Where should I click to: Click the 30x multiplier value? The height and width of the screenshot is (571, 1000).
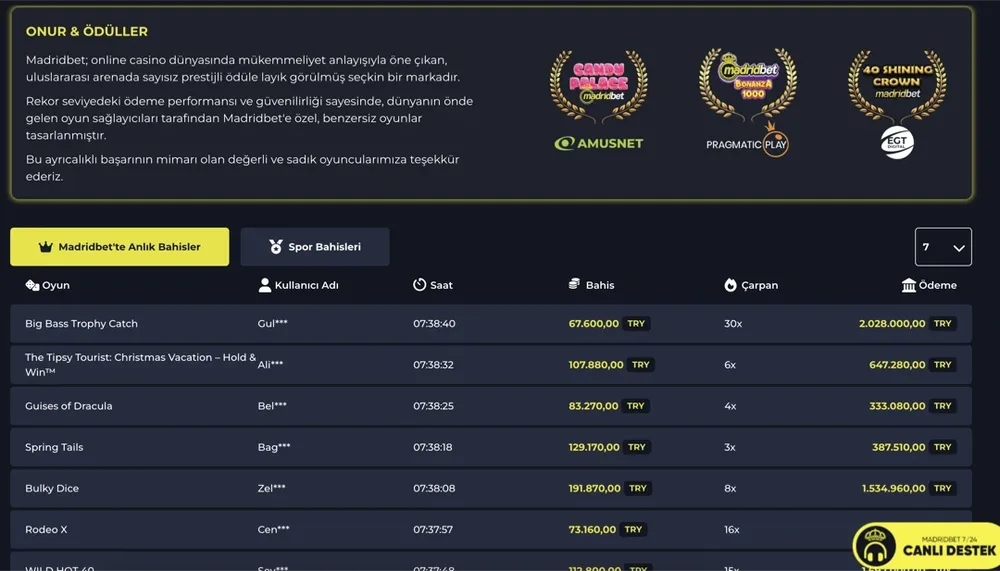click(x=733, y=323)
